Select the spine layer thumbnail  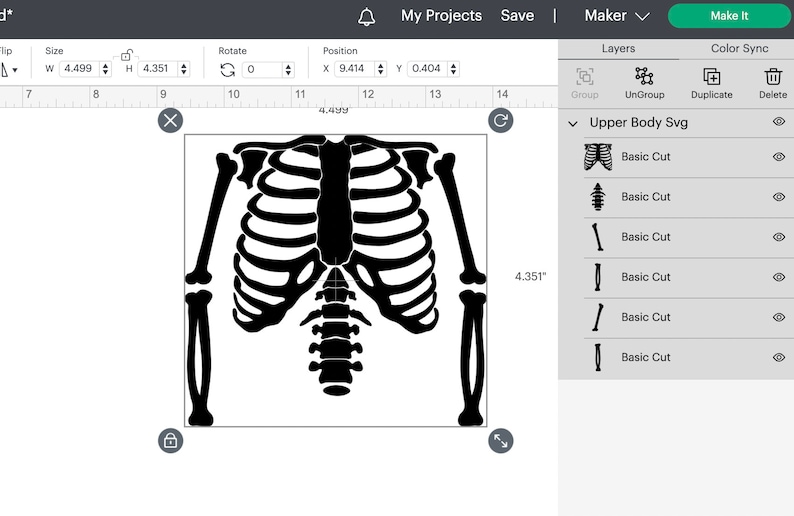pyautogui.click(x=598, y=197)
